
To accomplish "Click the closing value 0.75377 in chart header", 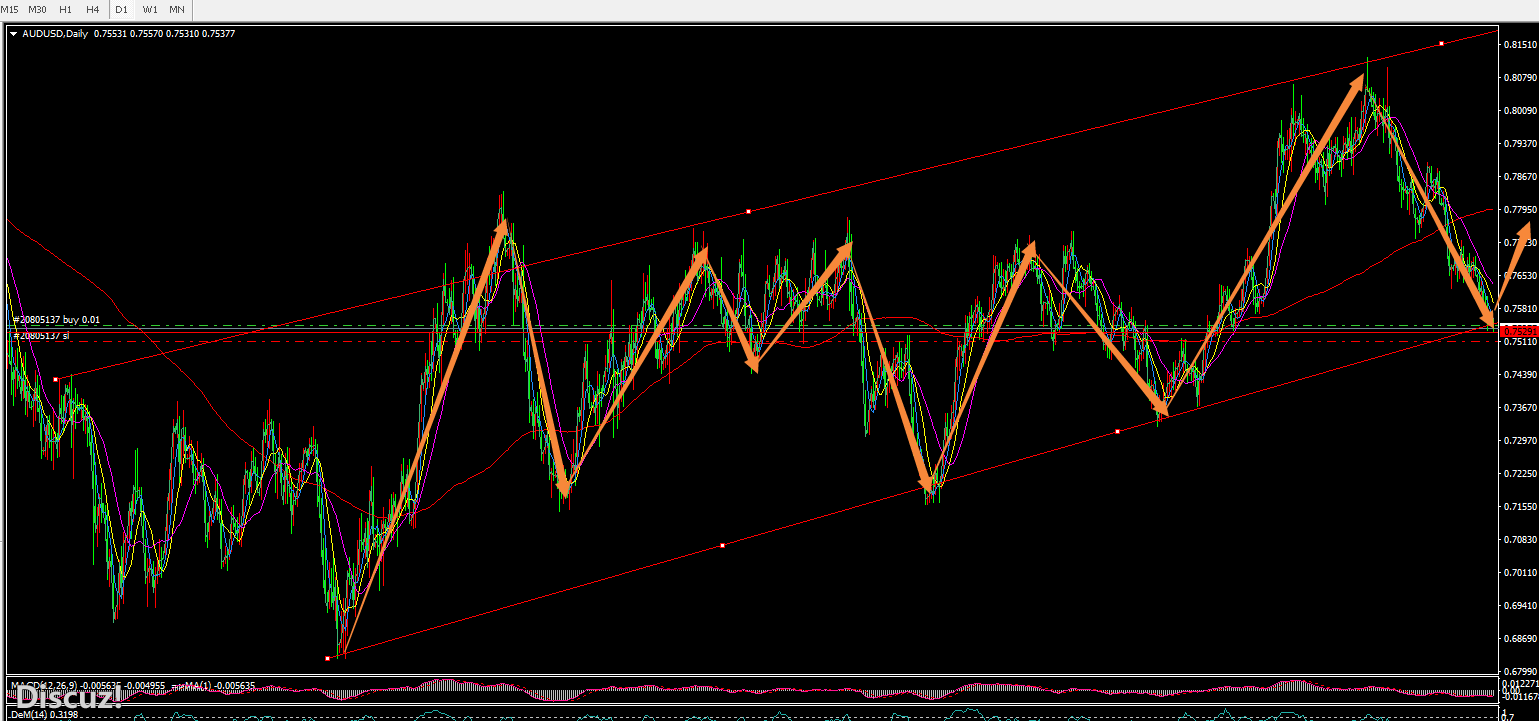I will pyautogui.click(x=218, y=33).
